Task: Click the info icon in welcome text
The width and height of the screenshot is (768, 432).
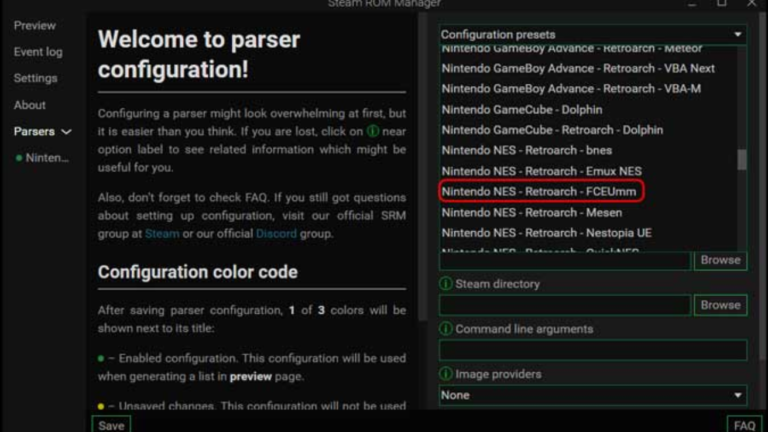Action: click(x=373, y=131)
